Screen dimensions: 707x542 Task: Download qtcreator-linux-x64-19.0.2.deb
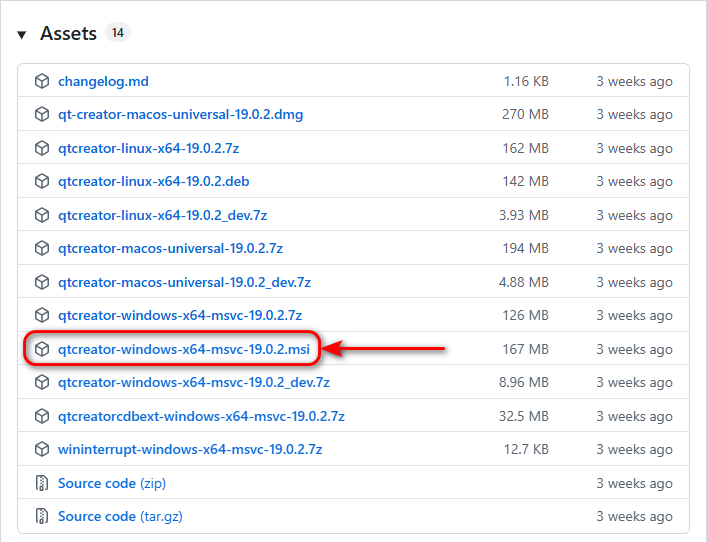(154, 181)
